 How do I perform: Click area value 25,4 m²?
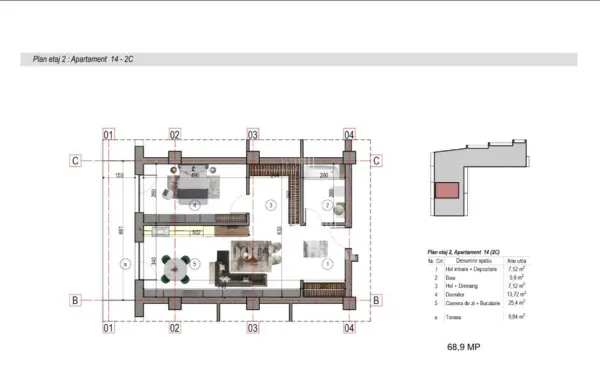click(x=517, y=303)
